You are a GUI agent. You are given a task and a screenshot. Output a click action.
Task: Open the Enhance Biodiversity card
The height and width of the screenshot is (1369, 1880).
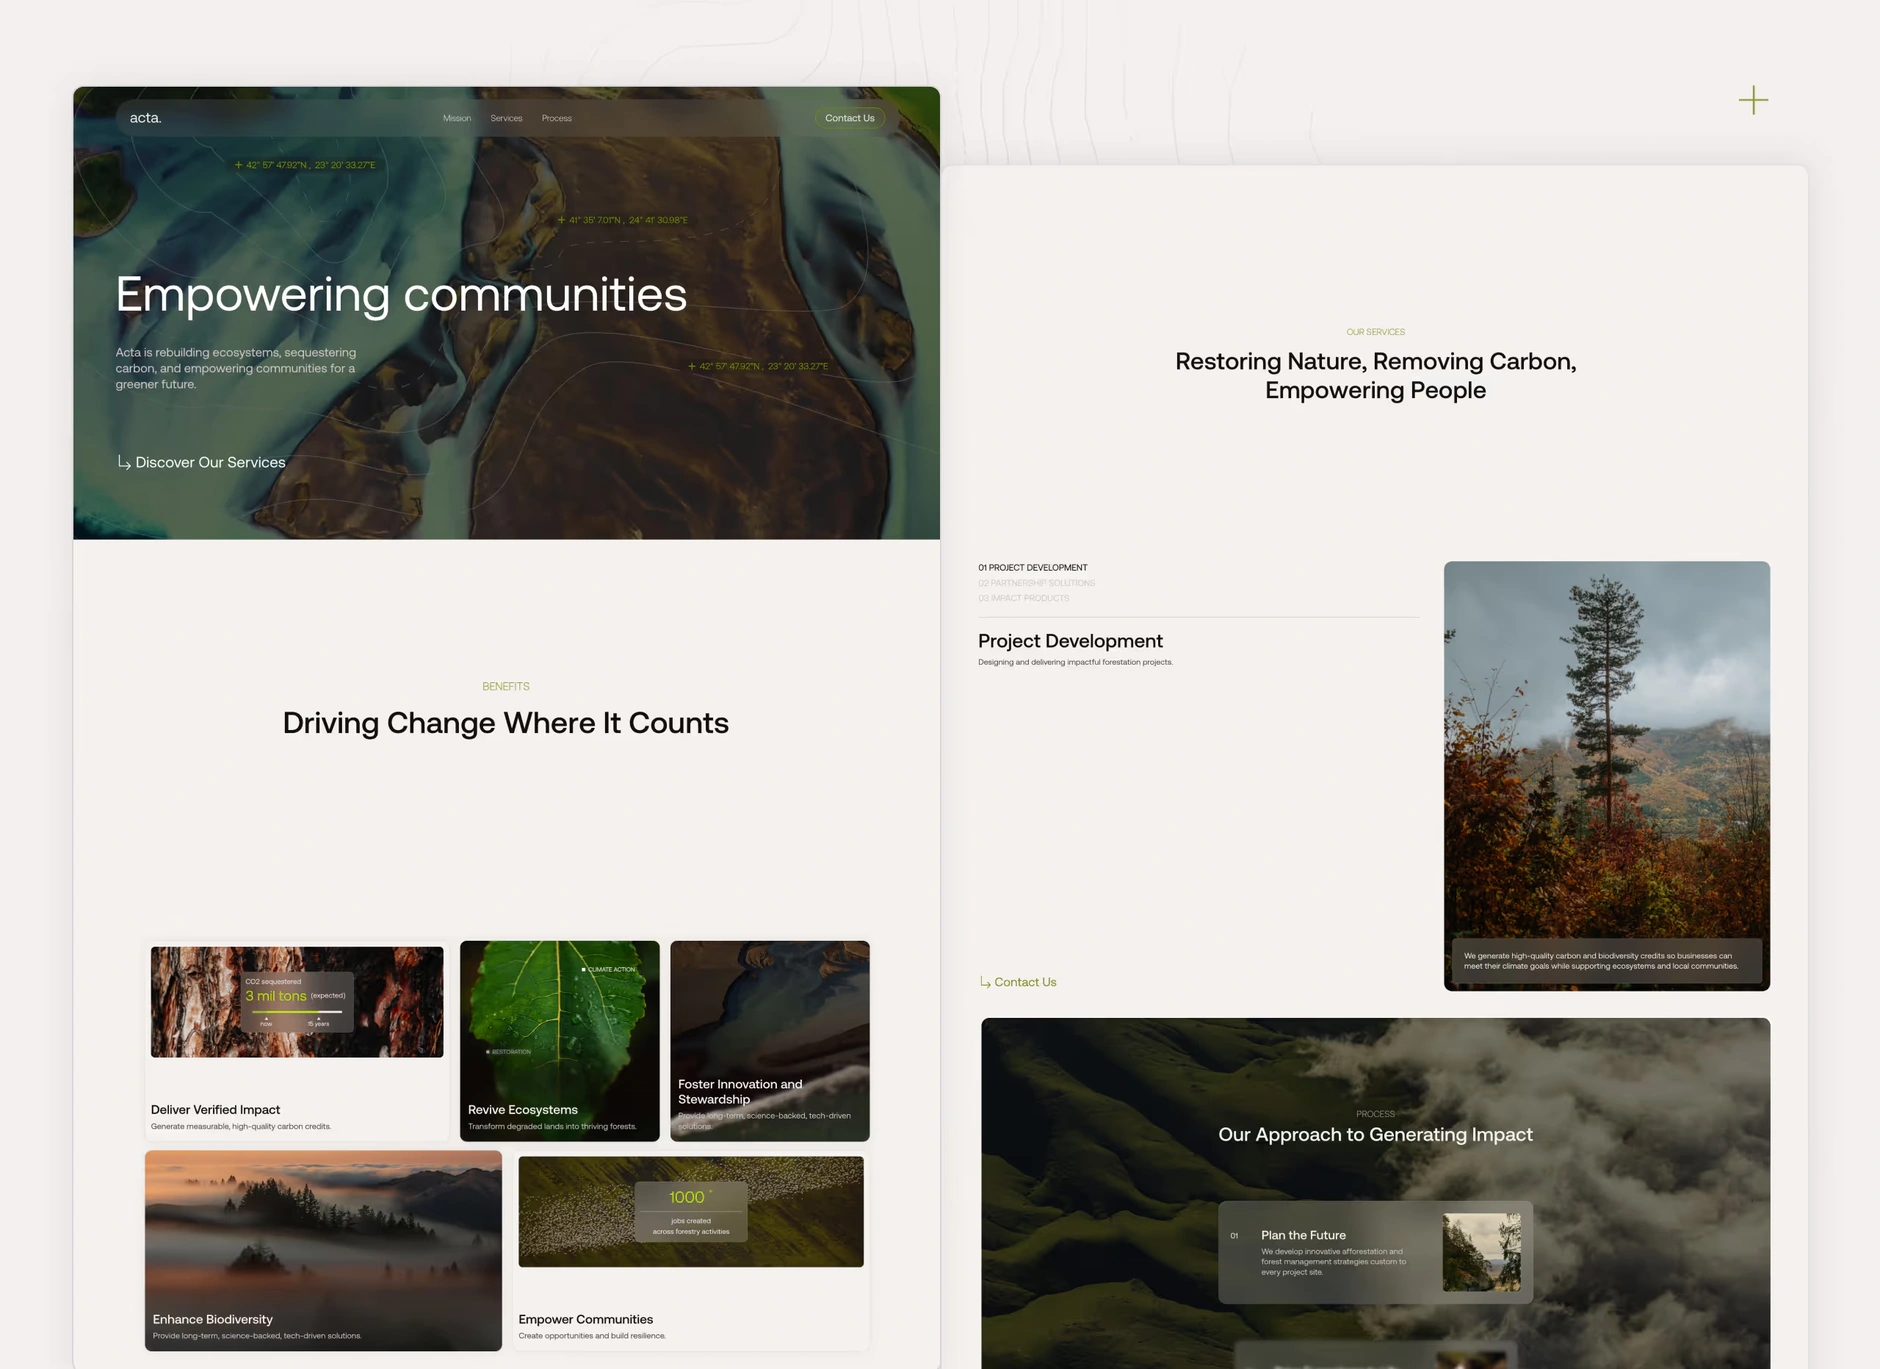point(323,1250)
